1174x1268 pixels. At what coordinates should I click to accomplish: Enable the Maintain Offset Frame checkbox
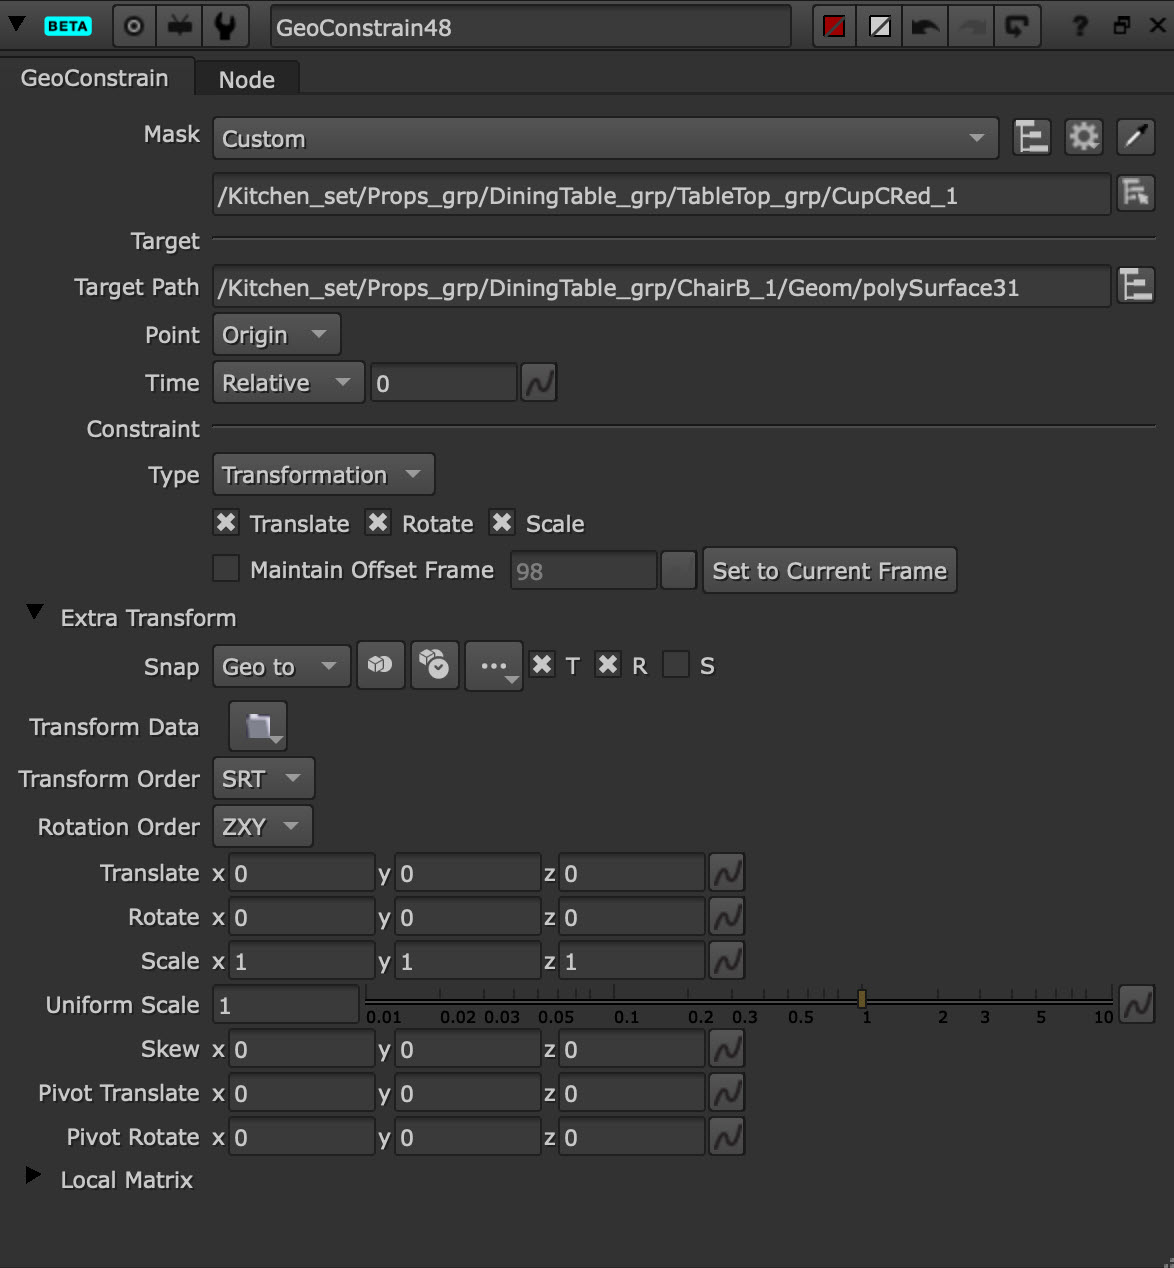point(227,569)
